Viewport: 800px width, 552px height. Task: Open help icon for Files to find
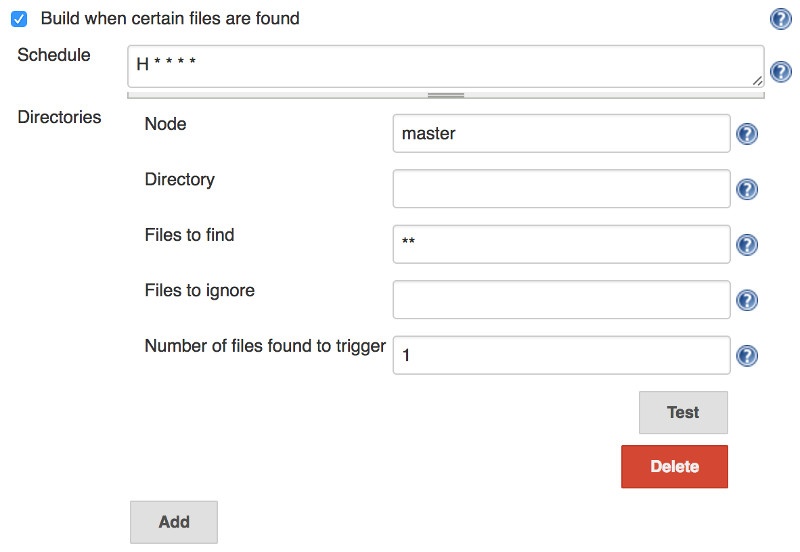(747, 245)
